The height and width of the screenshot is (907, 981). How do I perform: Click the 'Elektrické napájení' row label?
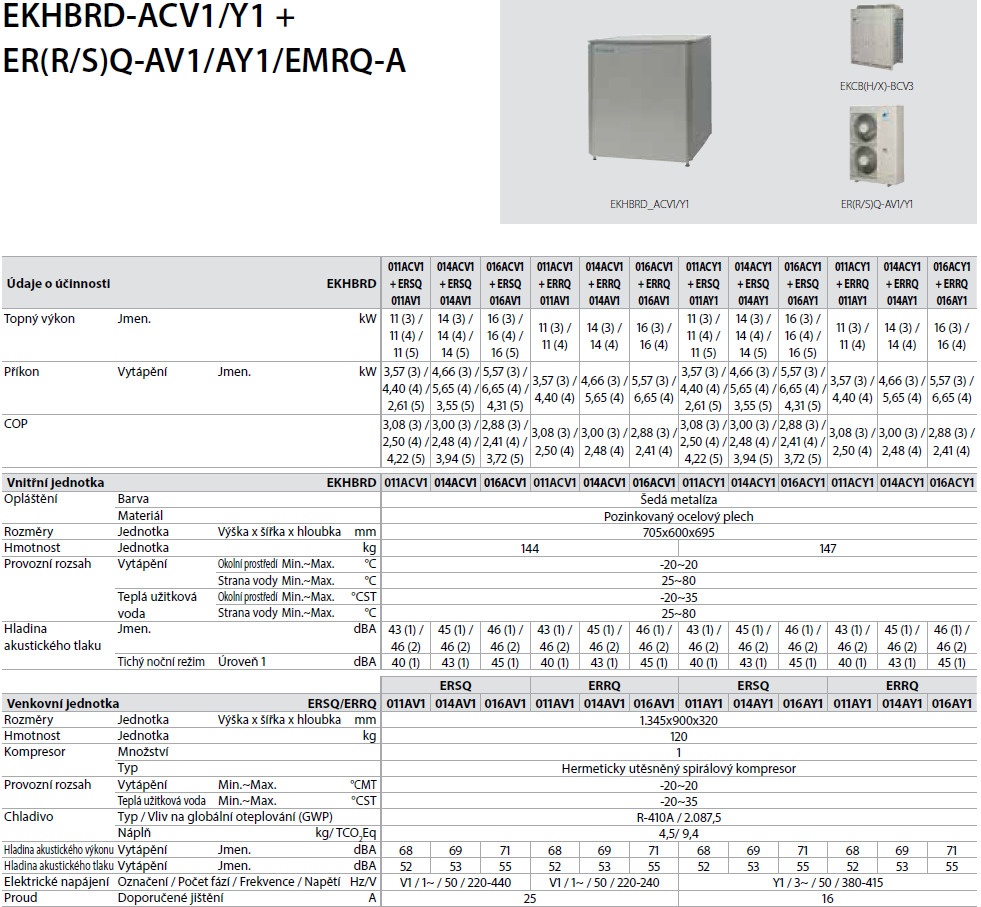(56, 882)
